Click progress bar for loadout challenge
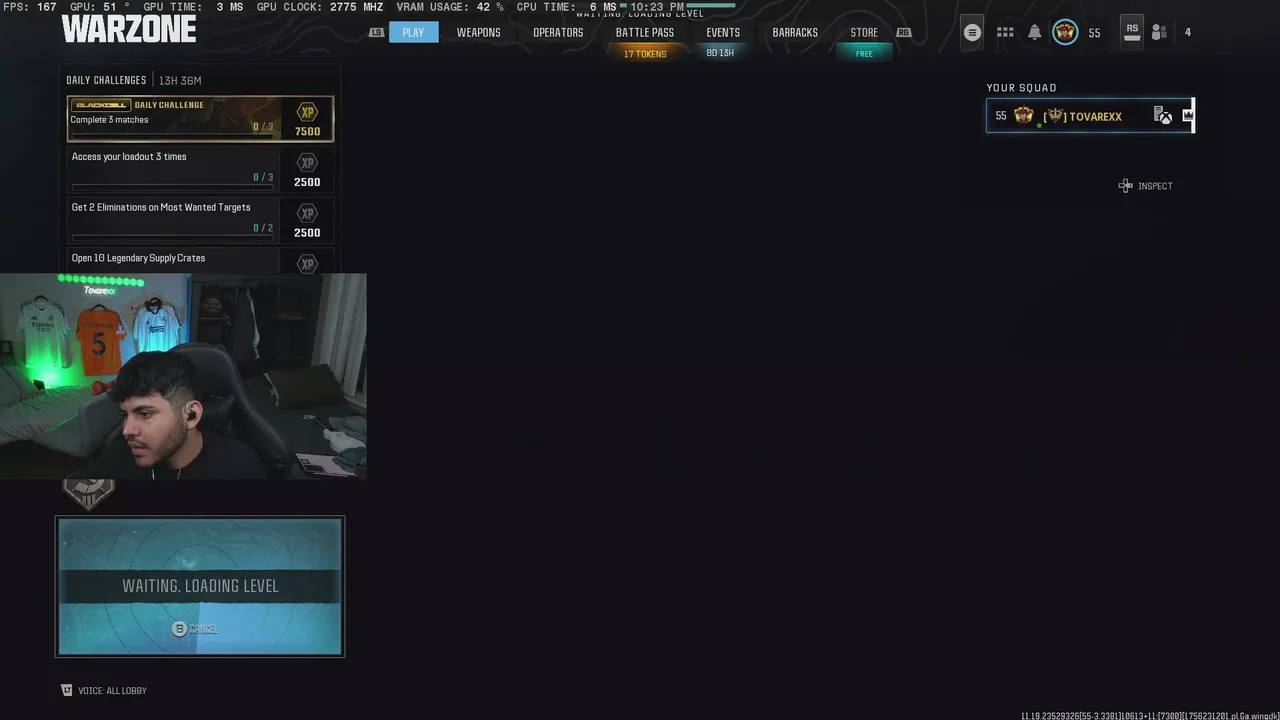 click(x=172, y=186)
